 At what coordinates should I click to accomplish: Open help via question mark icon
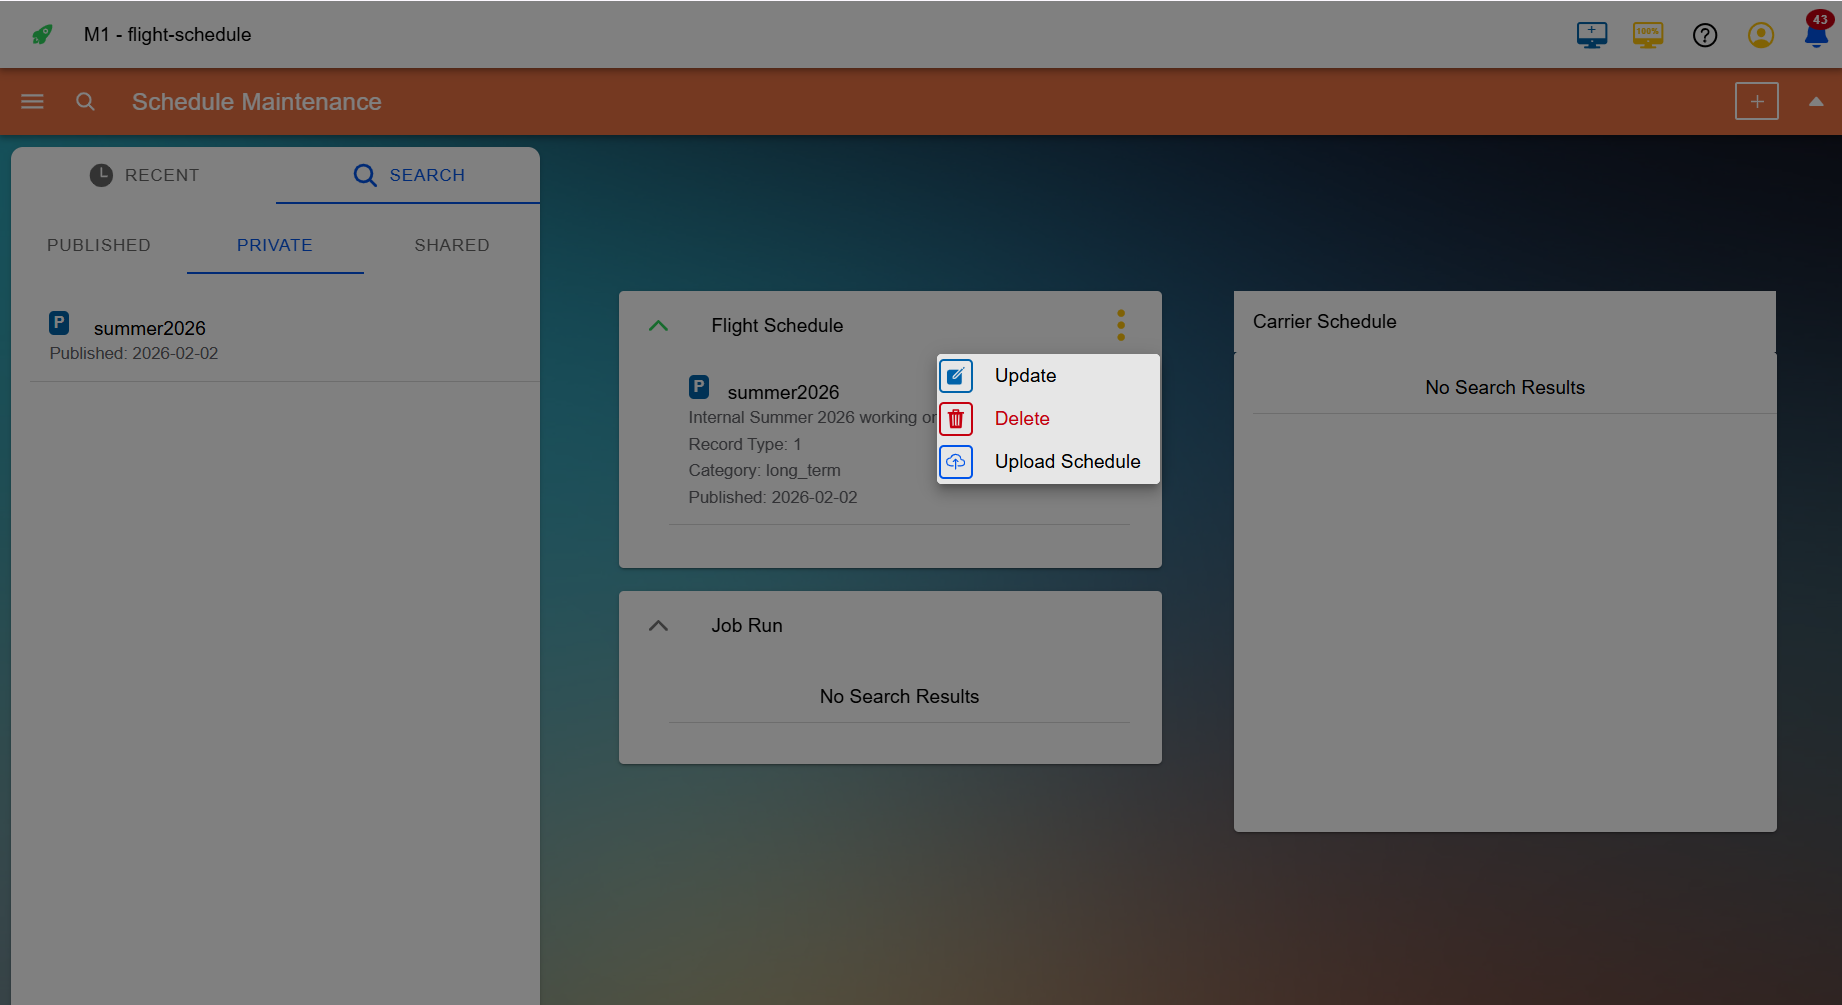(1705, 35)
